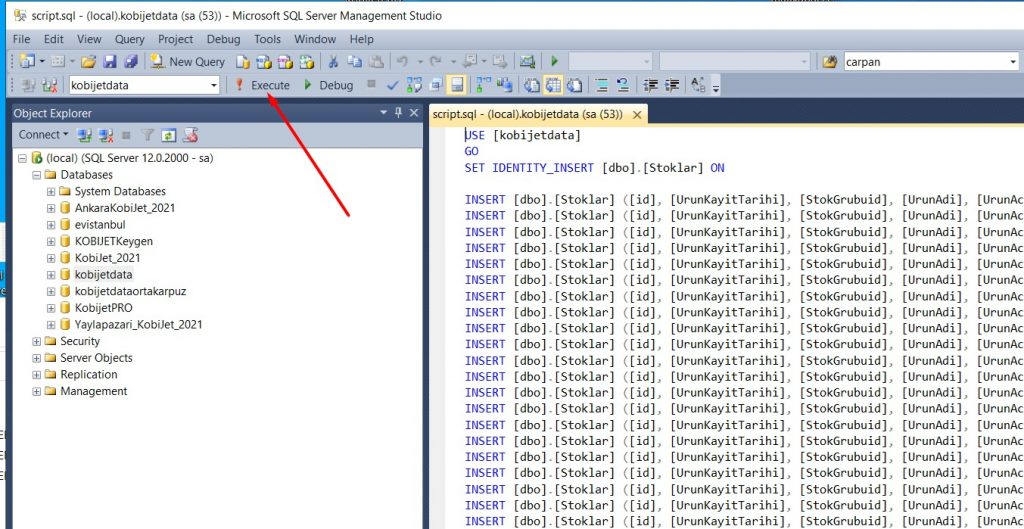The height and width of the screenshot is (529, 1024).
Task: Click the Database Engine Query icon
Action: coord(243,61)
